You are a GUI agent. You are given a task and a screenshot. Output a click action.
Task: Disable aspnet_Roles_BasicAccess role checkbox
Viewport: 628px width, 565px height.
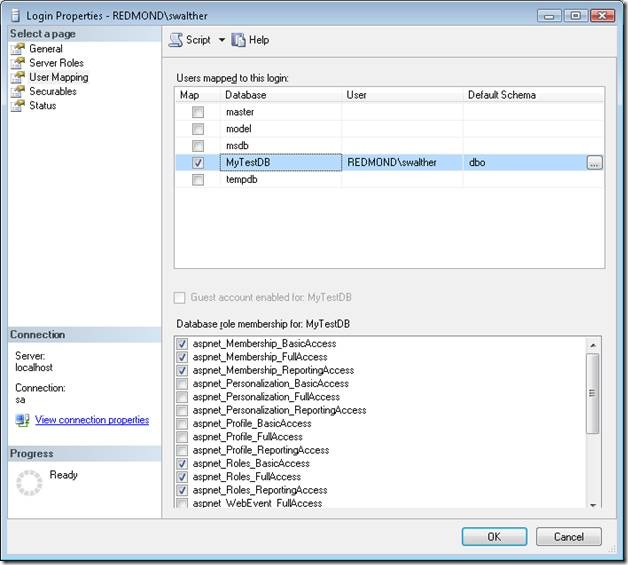(x=182, y=464)
